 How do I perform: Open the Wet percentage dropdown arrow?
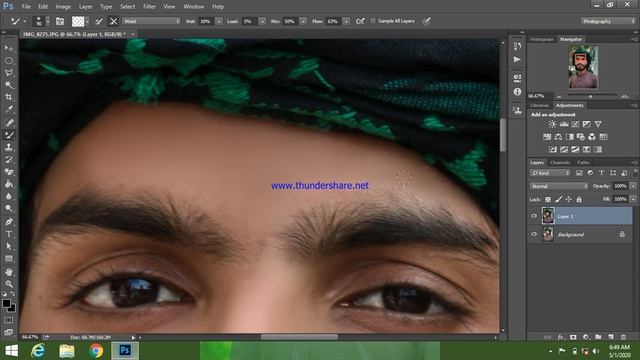click(219, 21)
